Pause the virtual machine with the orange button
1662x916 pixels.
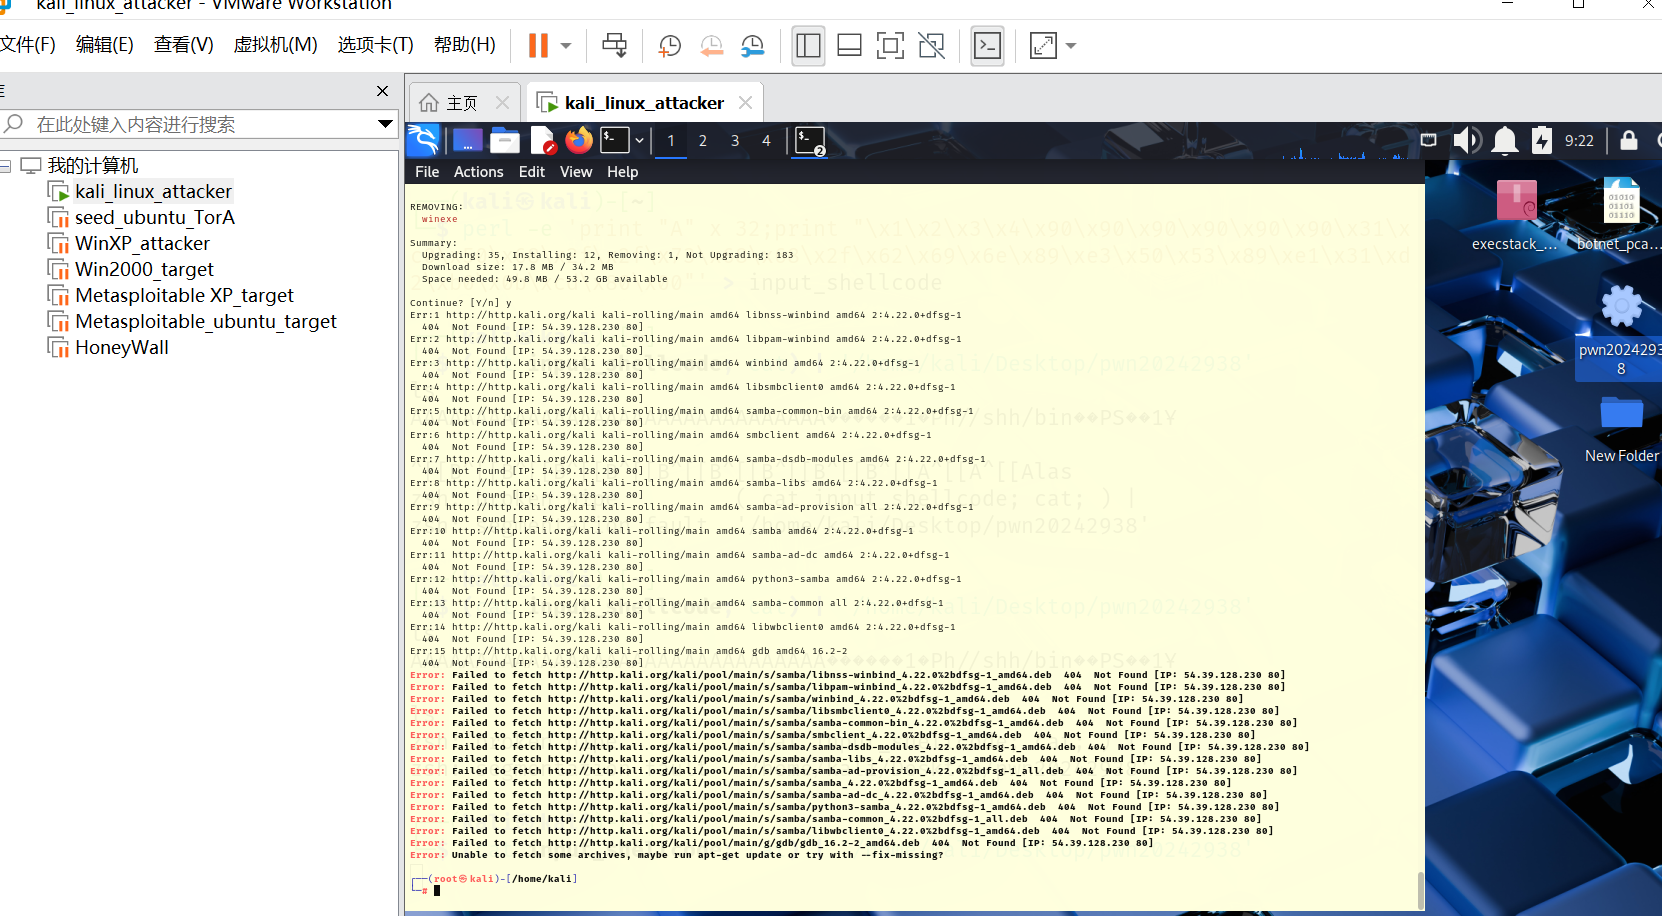[538, 46]
